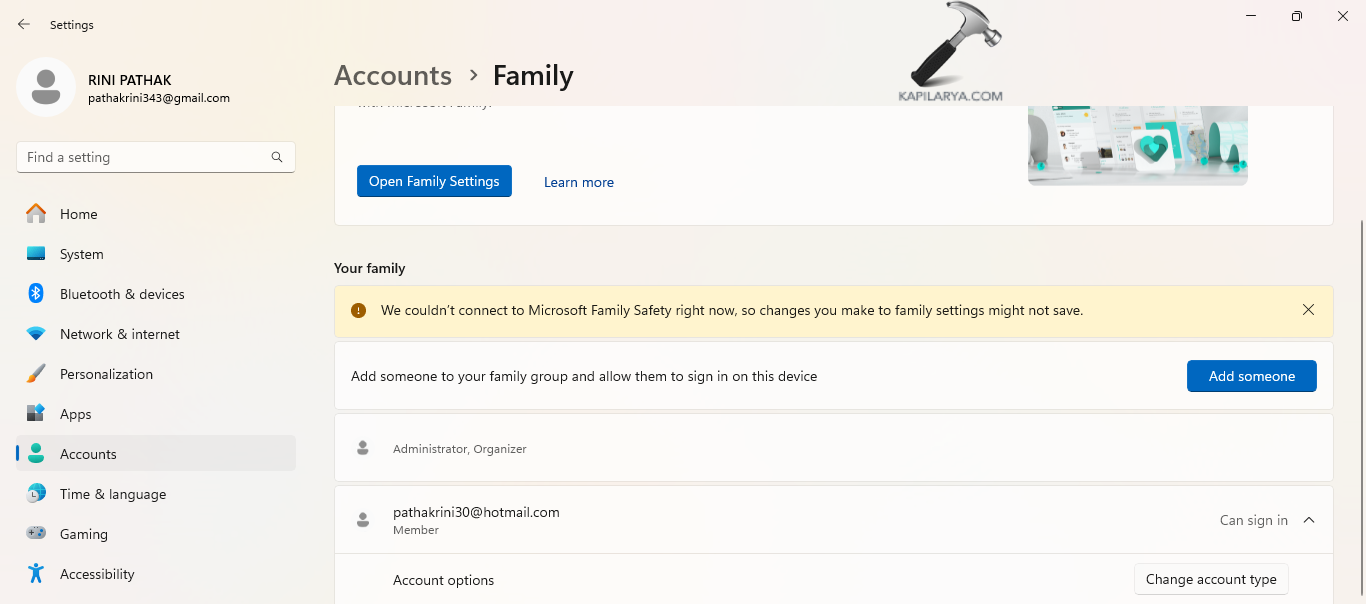Image resolution: width=1366 pixels, height=604 pixels.
Task: Click the search magnifier icon
Action: pyautogui.click(x=277, y=157)
